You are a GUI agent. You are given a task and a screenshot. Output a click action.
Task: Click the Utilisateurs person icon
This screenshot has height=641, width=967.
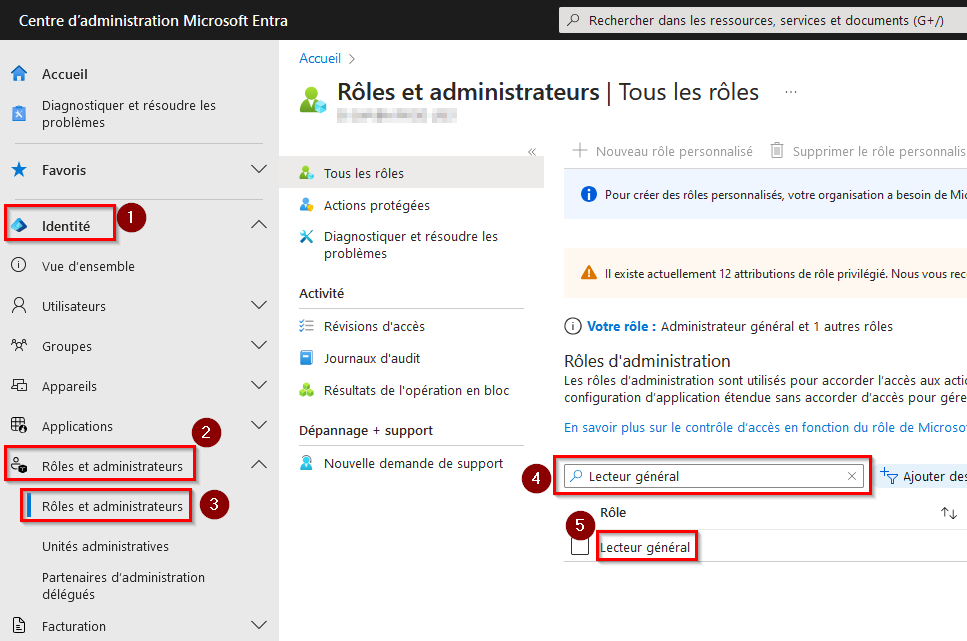tap(19, 305)
